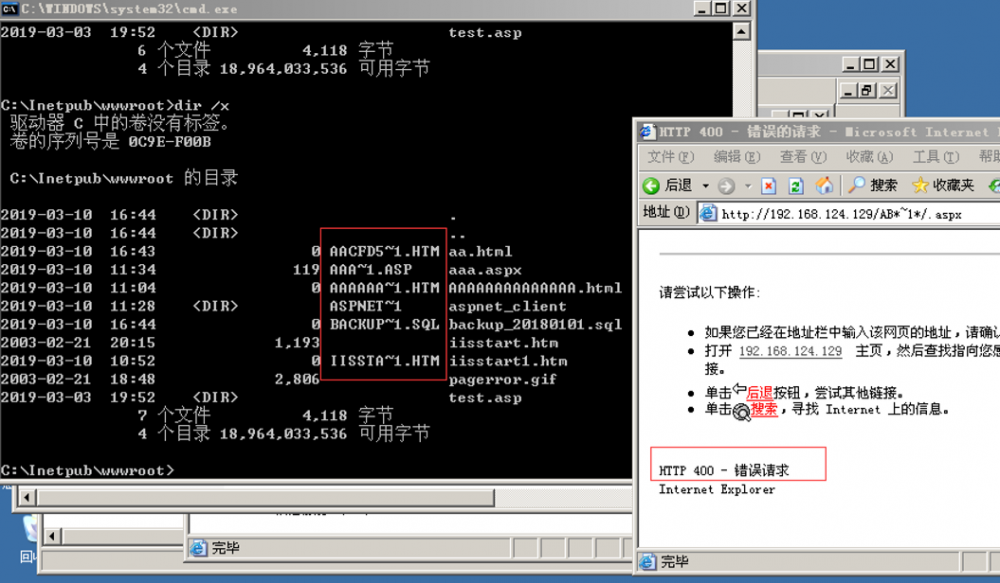Expand the Back button history dropdown
1000x583 pixels.
coord(705,185)
